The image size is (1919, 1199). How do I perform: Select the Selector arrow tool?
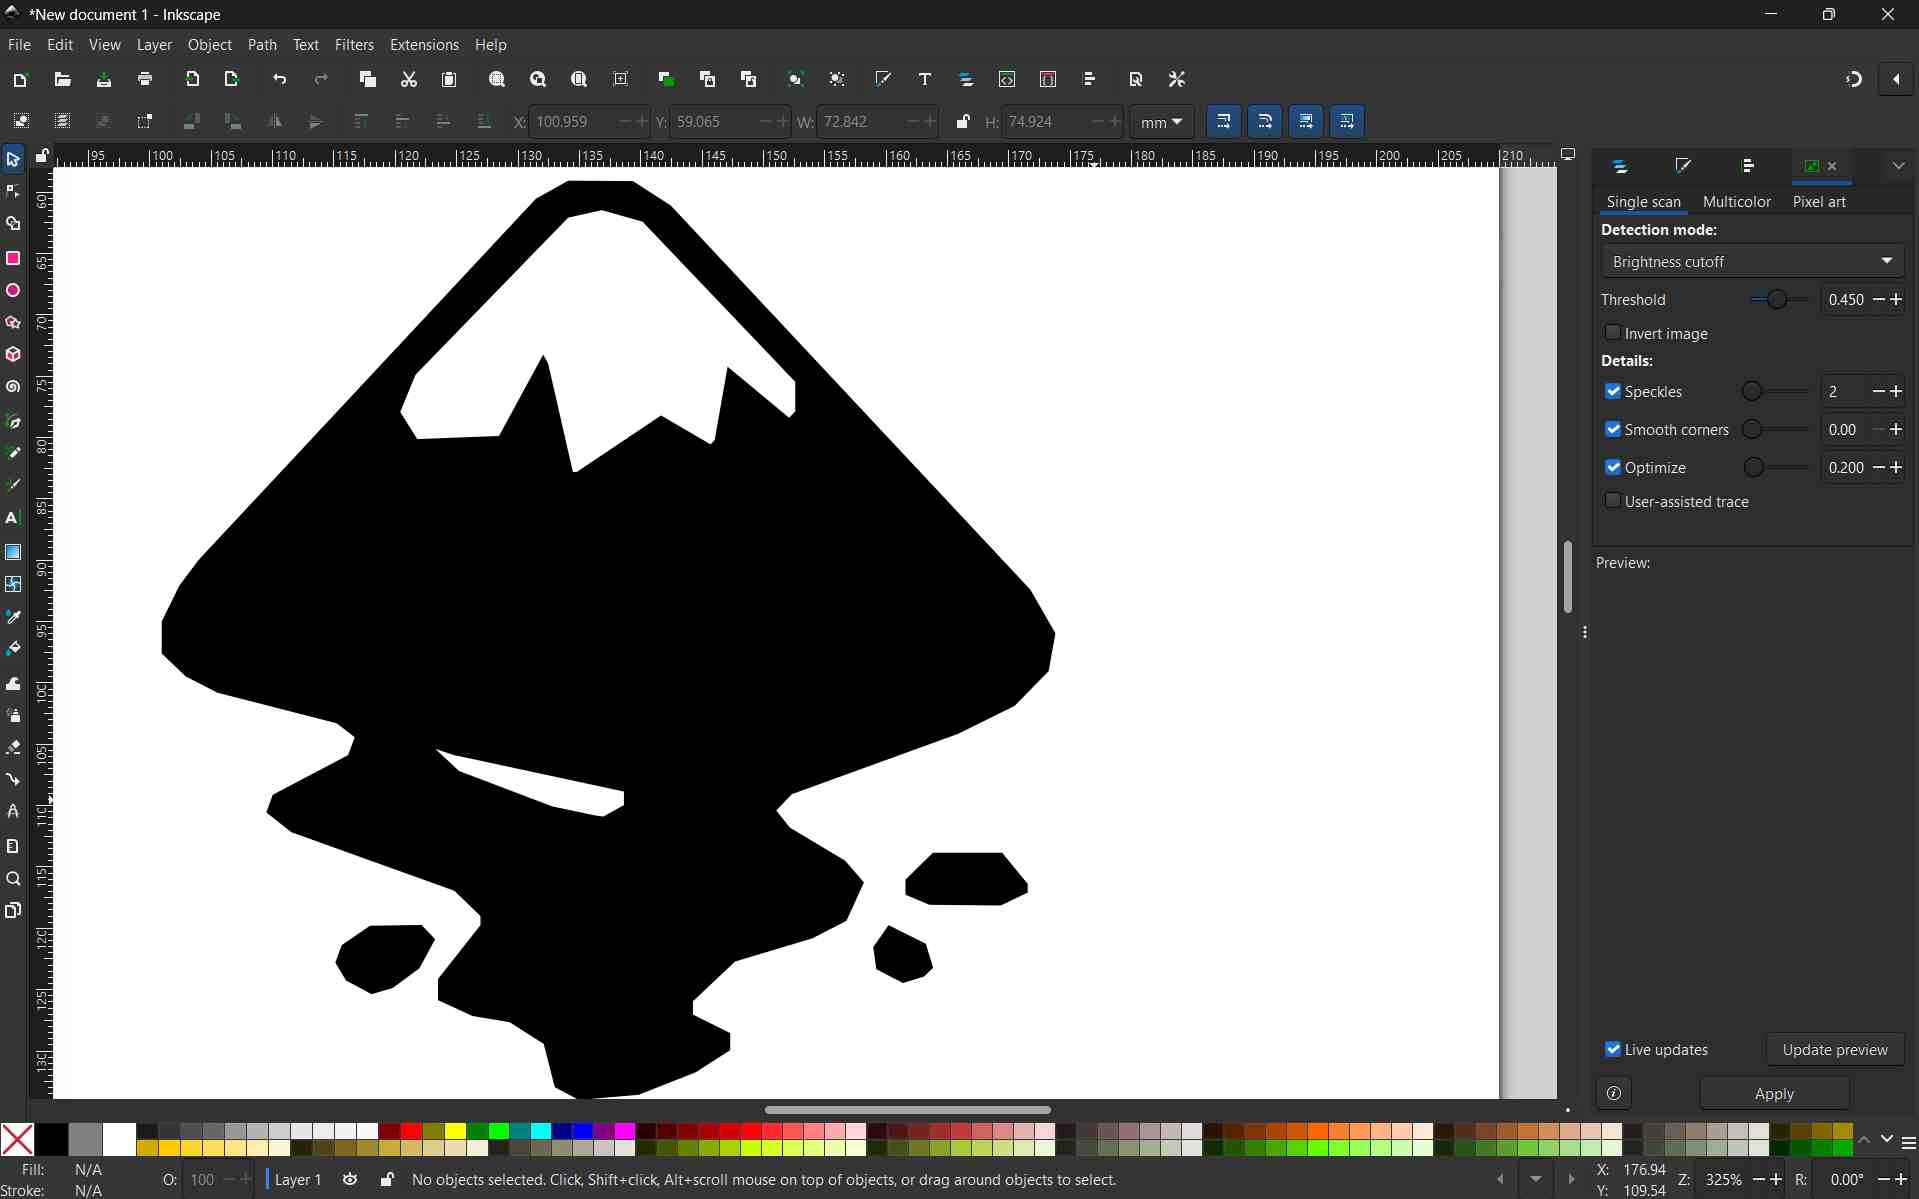13,159
